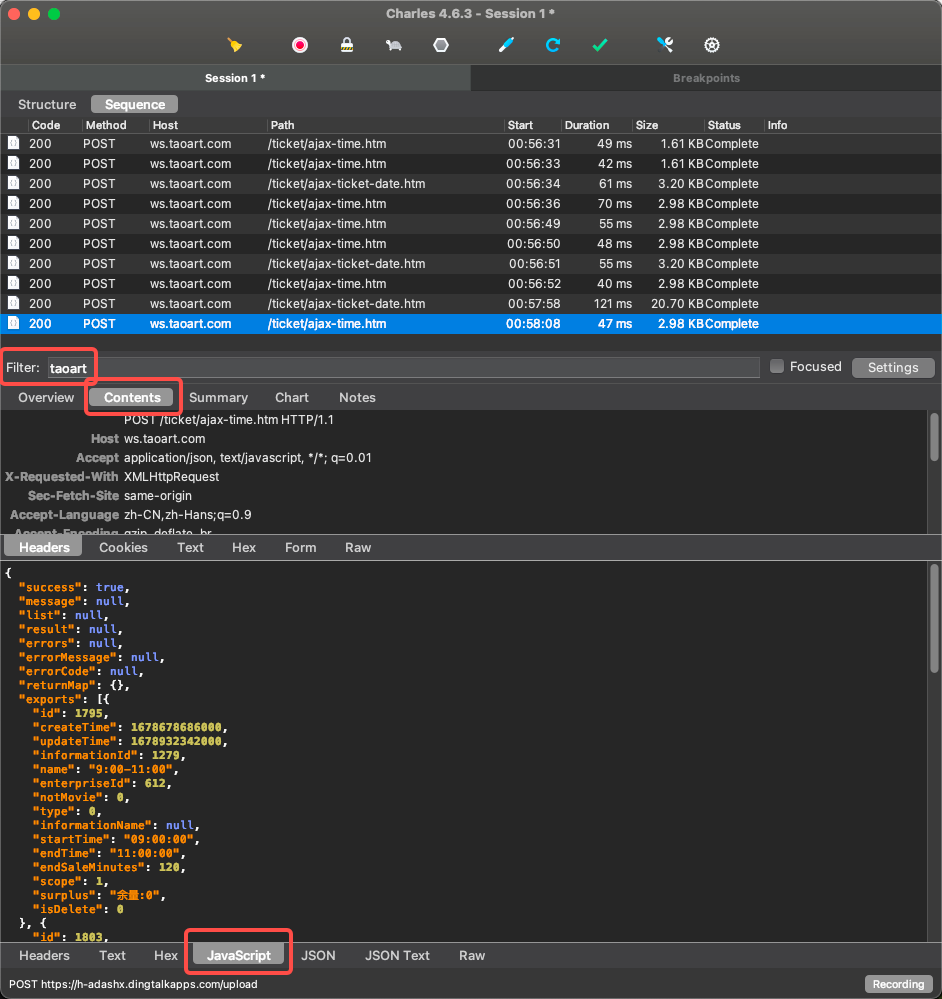
Task: Select the Sequence view
Action: (134, 104)
